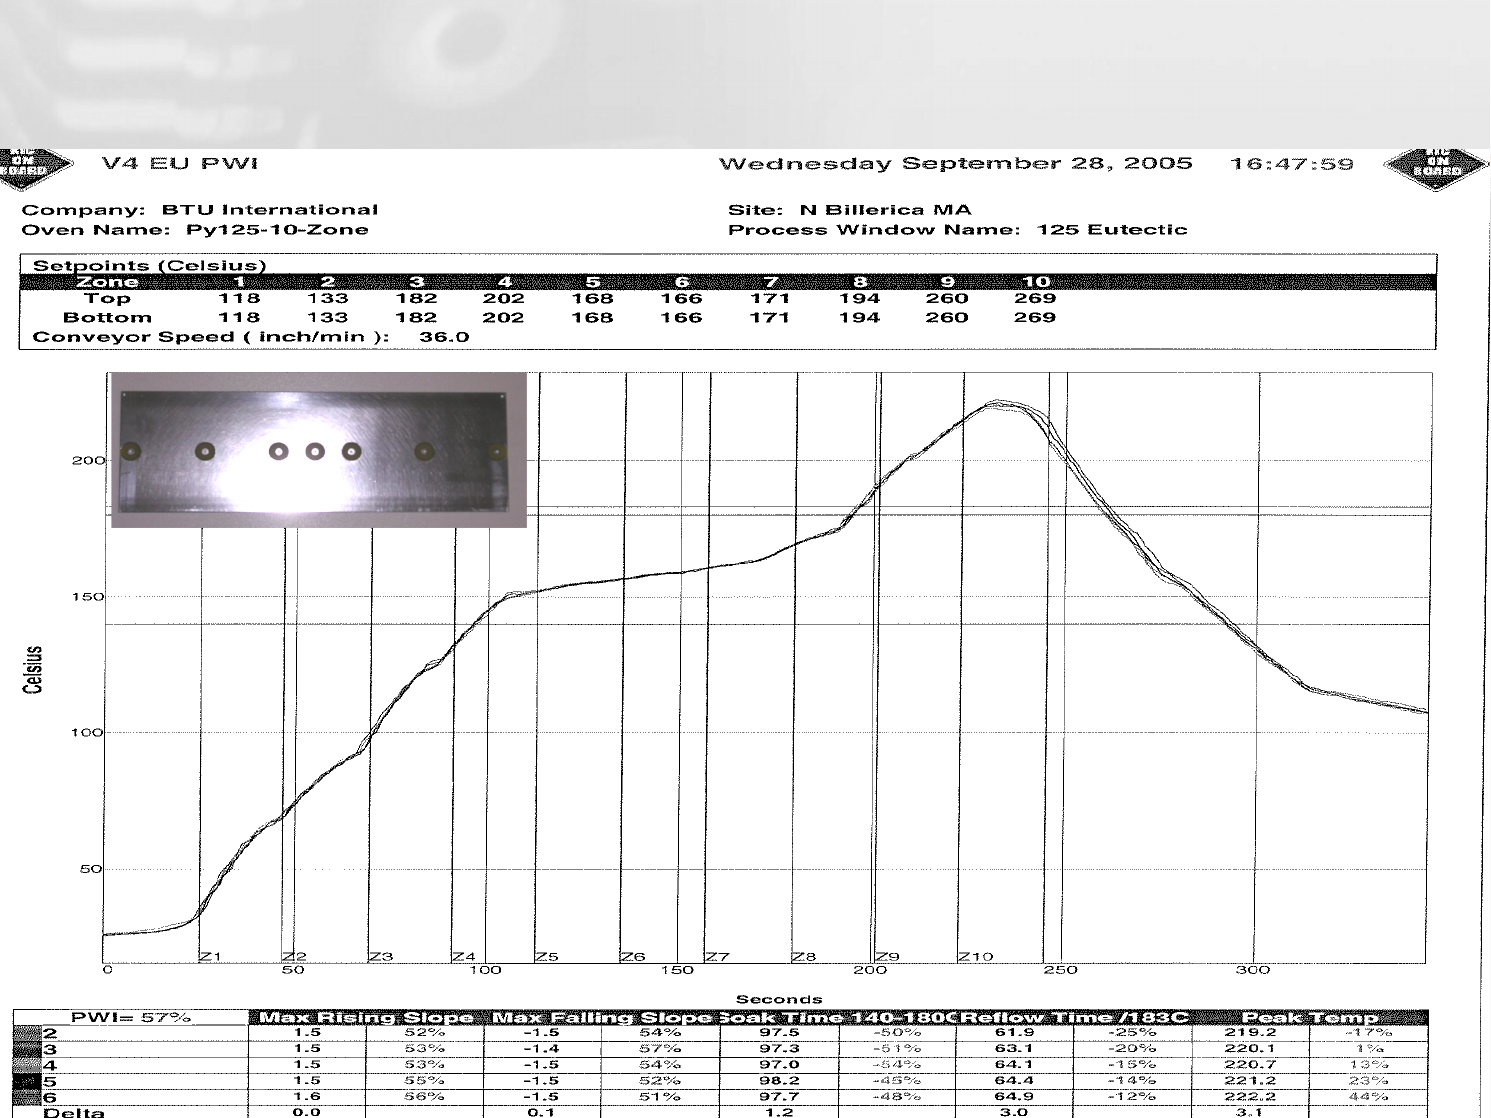
Task: Click the 'Max Falling Slope' column header
Action: 602,1017
